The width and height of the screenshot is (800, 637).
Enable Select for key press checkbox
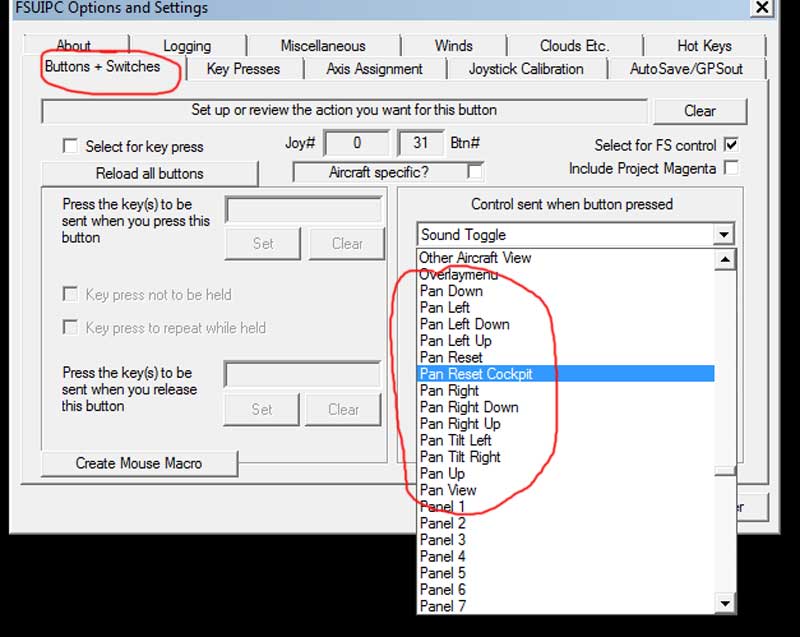(x=70, y=146)
